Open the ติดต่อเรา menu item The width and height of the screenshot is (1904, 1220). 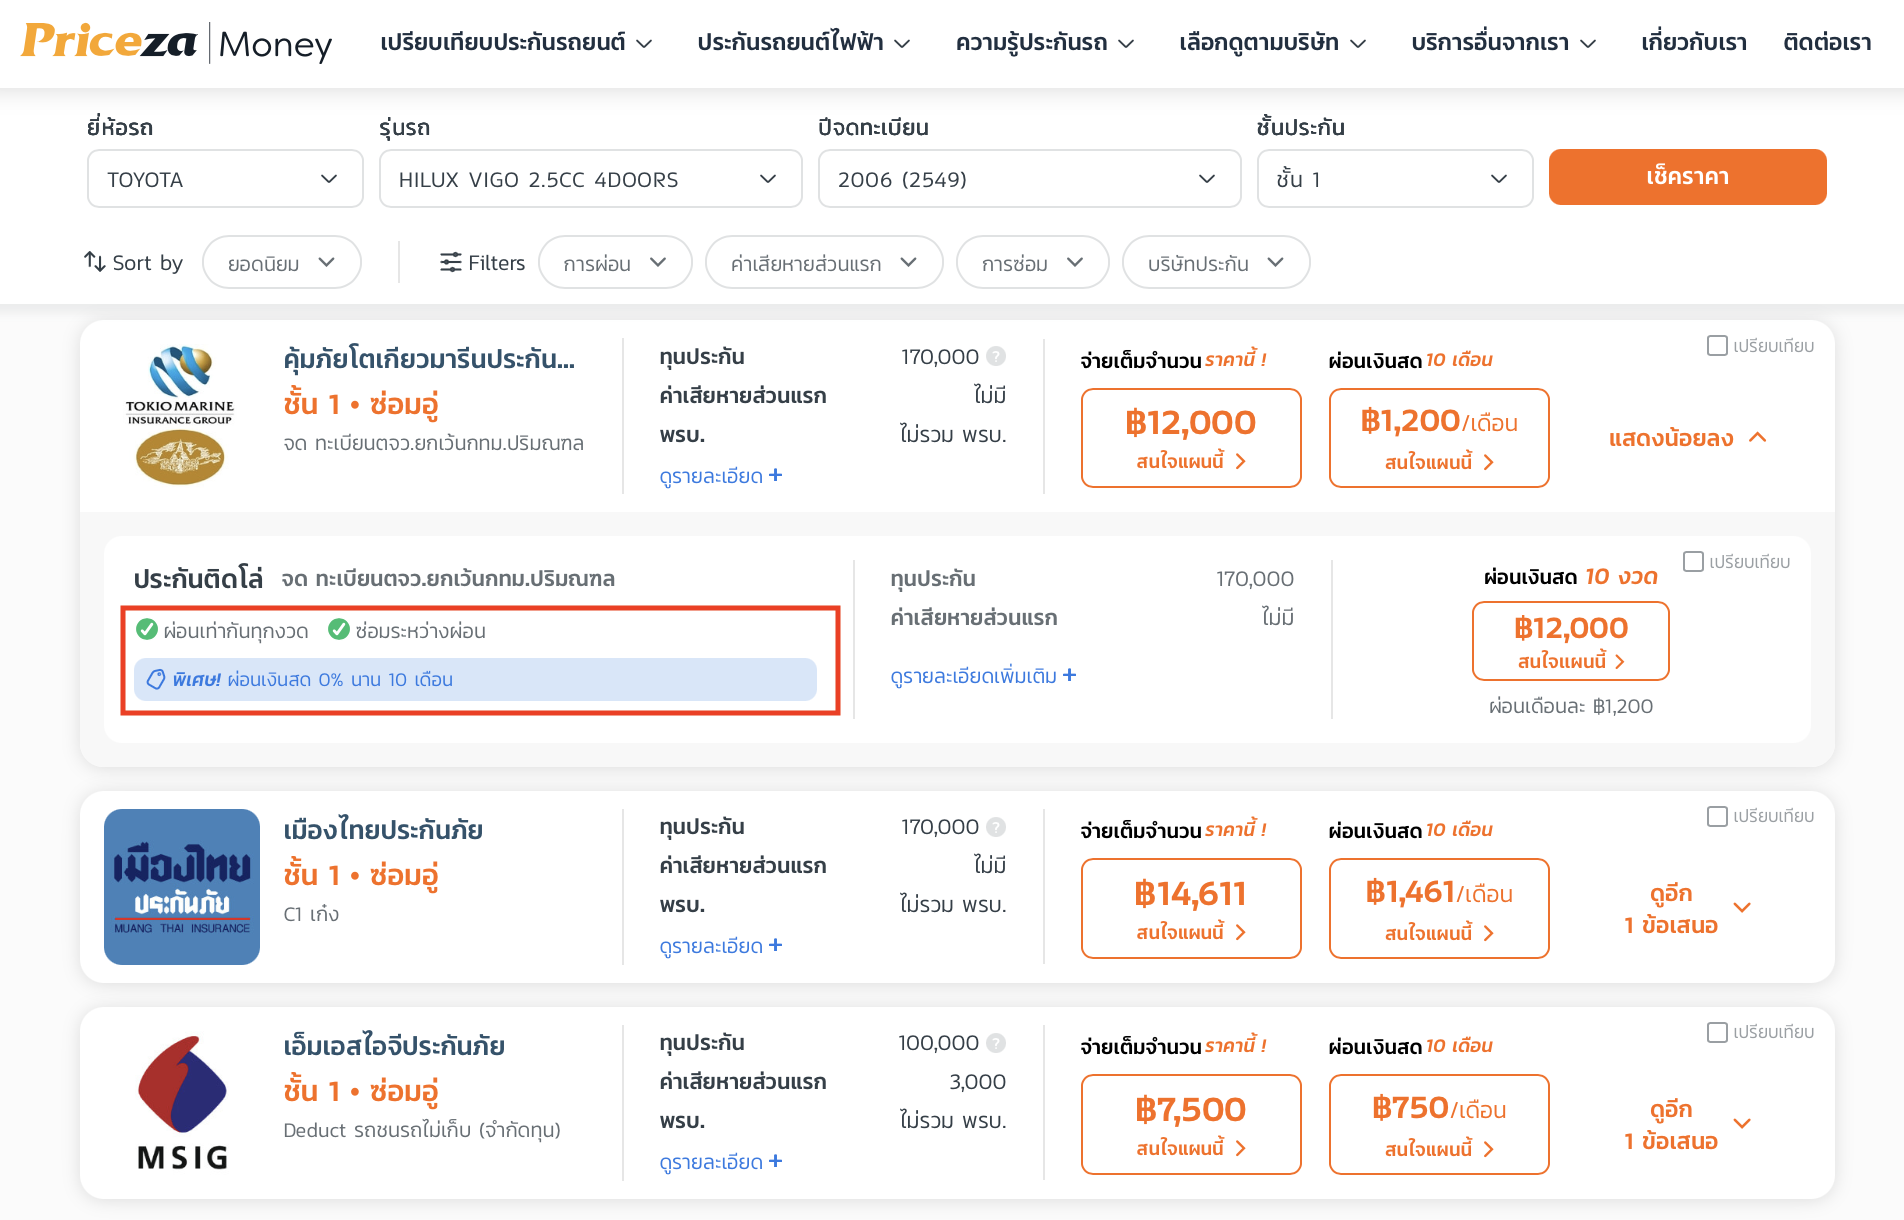coord(1827,43)
